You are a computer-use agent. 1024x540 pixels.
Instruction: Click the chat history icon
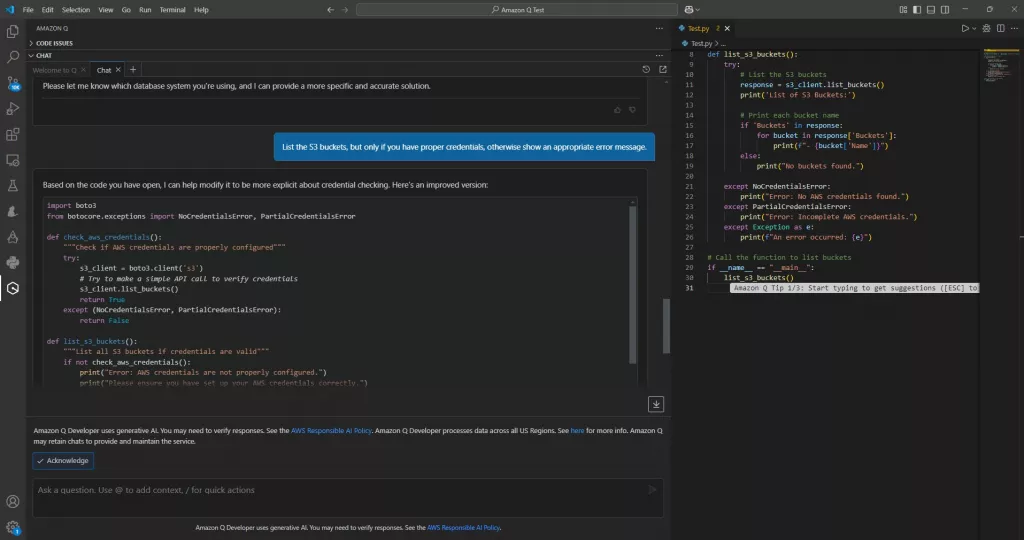[647, 70]
